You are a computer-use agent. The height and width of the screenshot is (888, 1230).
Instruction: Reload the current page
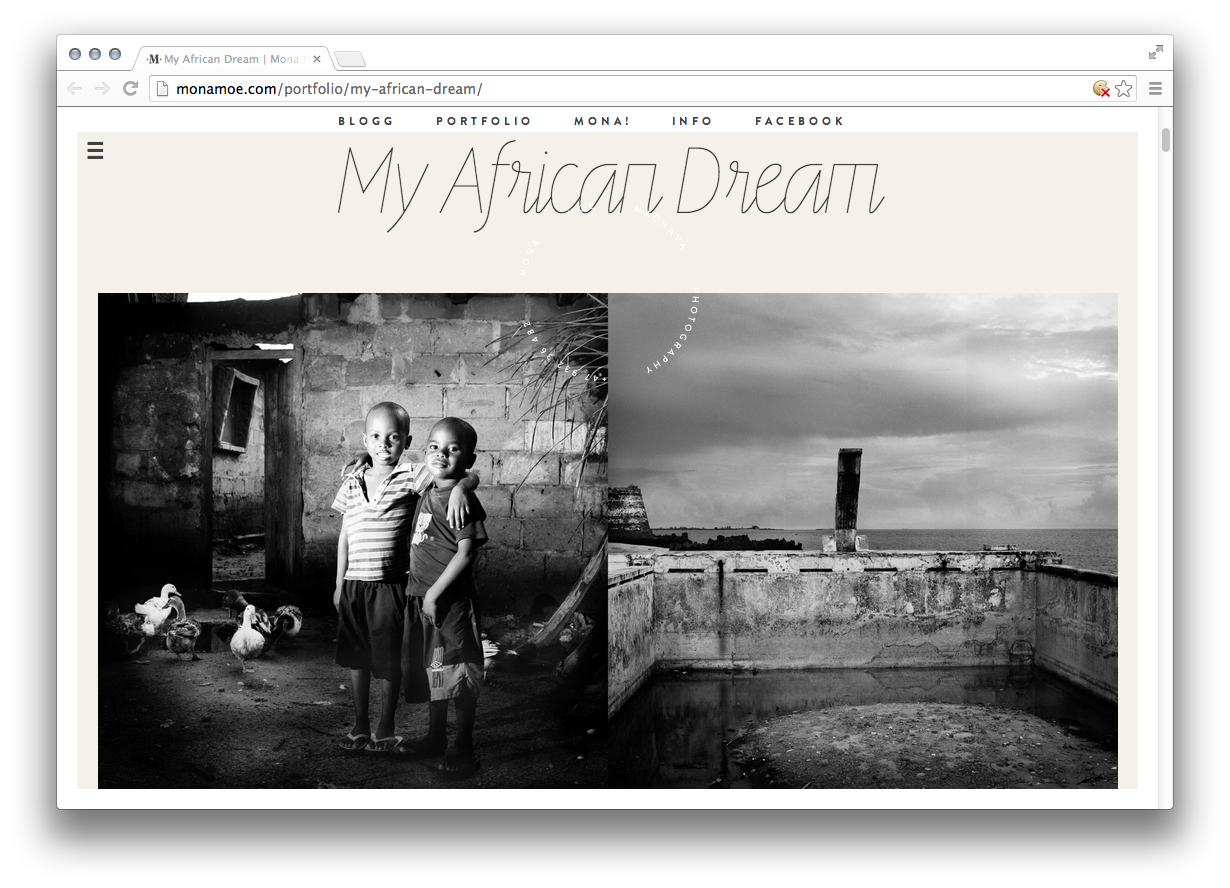tap(130, 89)
